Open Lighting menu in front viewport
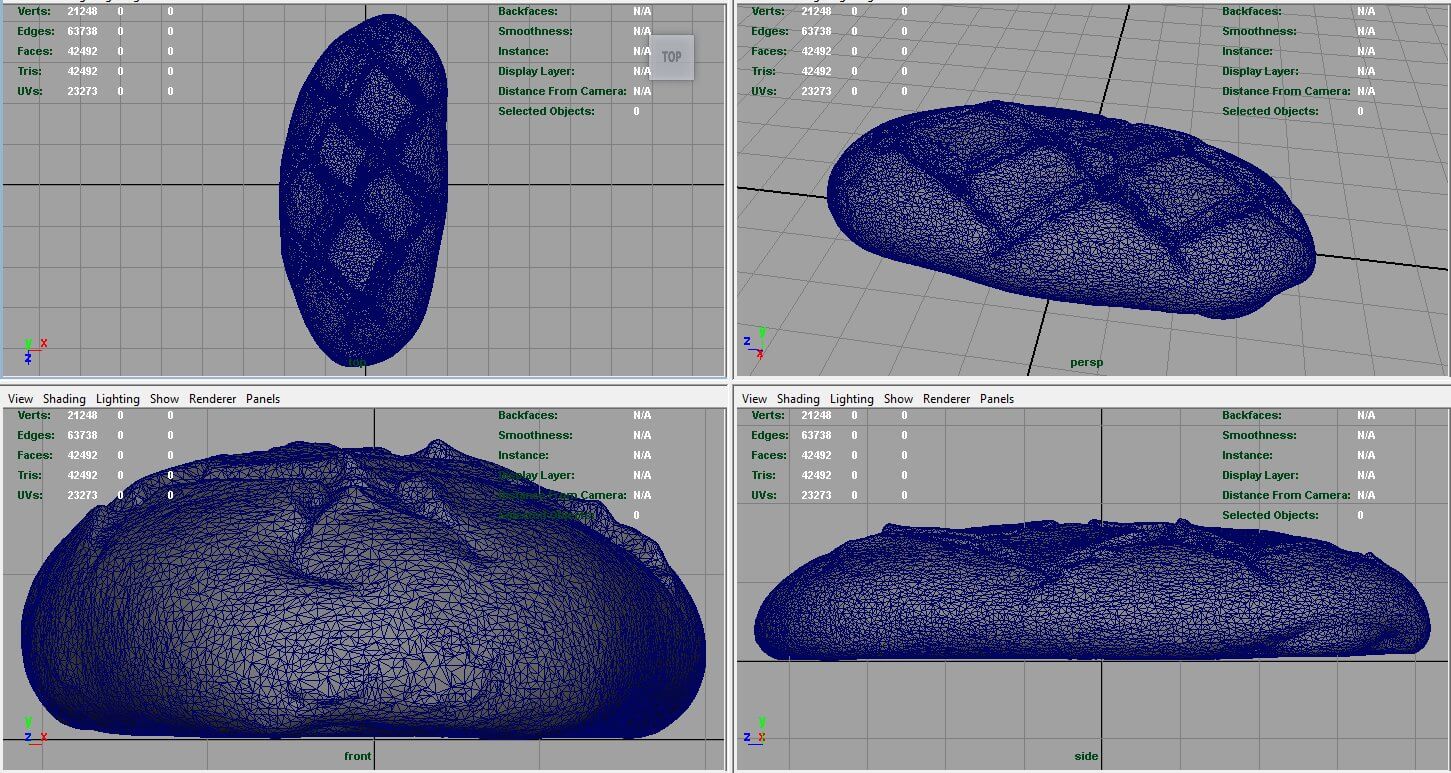Image resolution: width=1451 pixels, height=773 pixels. [x=118, y=399]
